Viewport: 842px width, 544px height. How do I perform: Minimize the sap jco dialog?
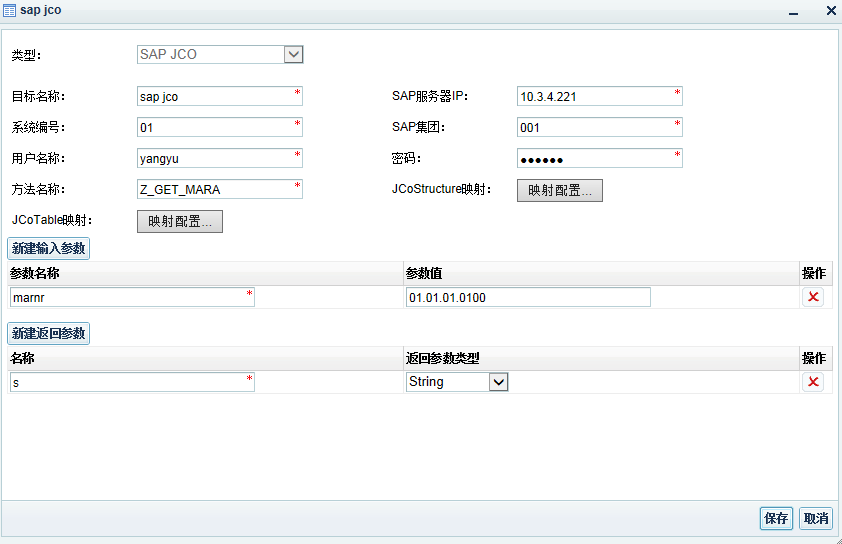click(793, 11)
